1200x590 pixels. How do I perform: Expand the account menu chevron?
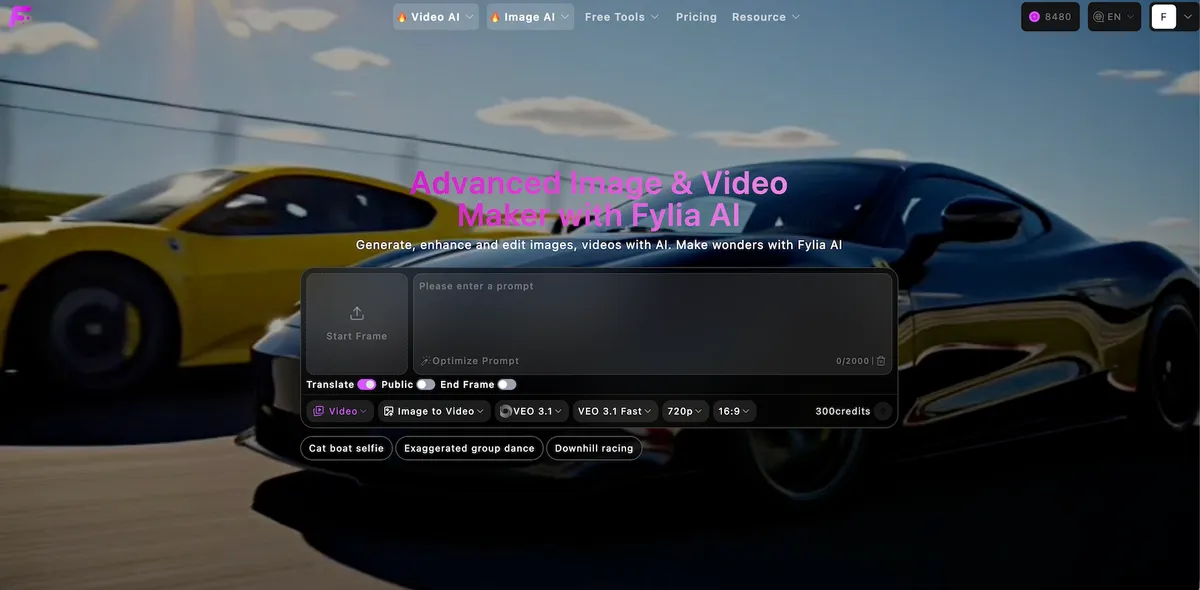click(1187, 17)
